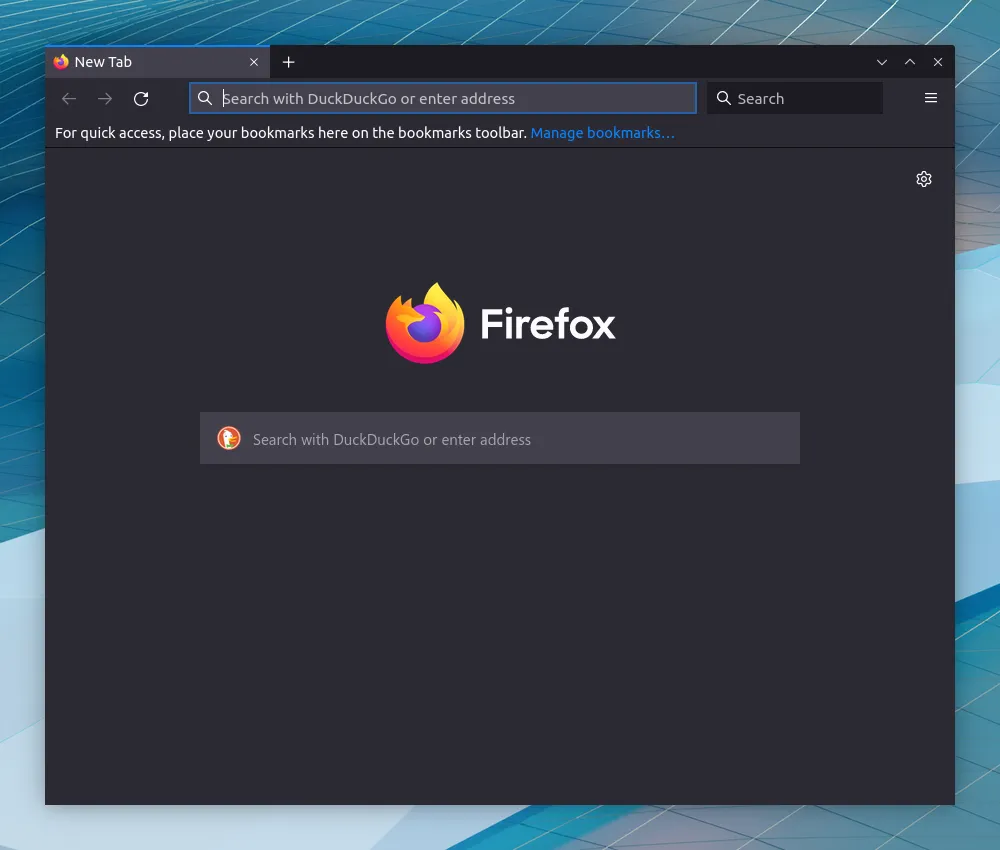Click the search icon in the secondary search bar
Image resolution: width=1000 pixels, height=850 pixels.
tap(723, 98)
